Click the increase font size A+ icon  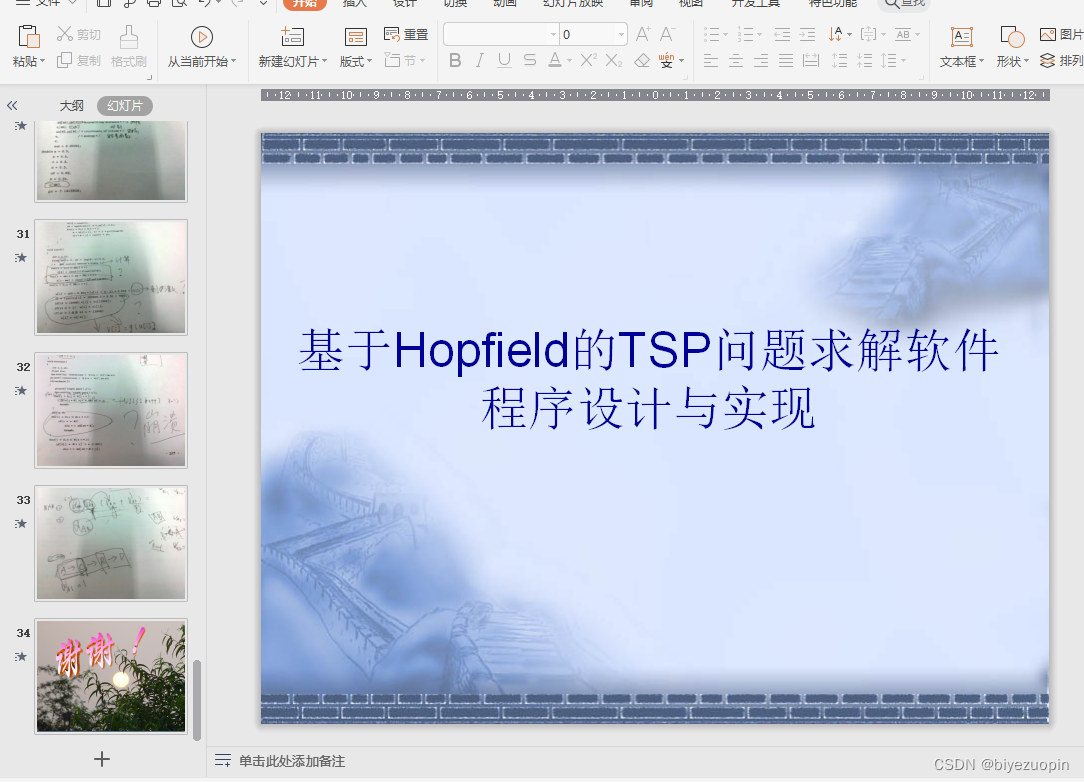(643, 34)
